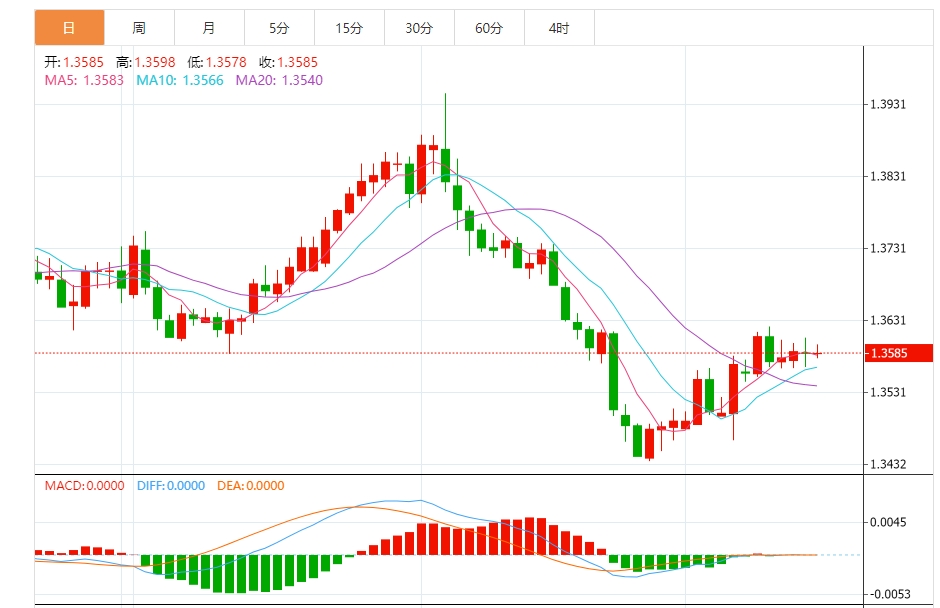This screenshot has height=608, width=940.
Task: Click the 1.3931 price axis label
Action: tap(888, 104)
